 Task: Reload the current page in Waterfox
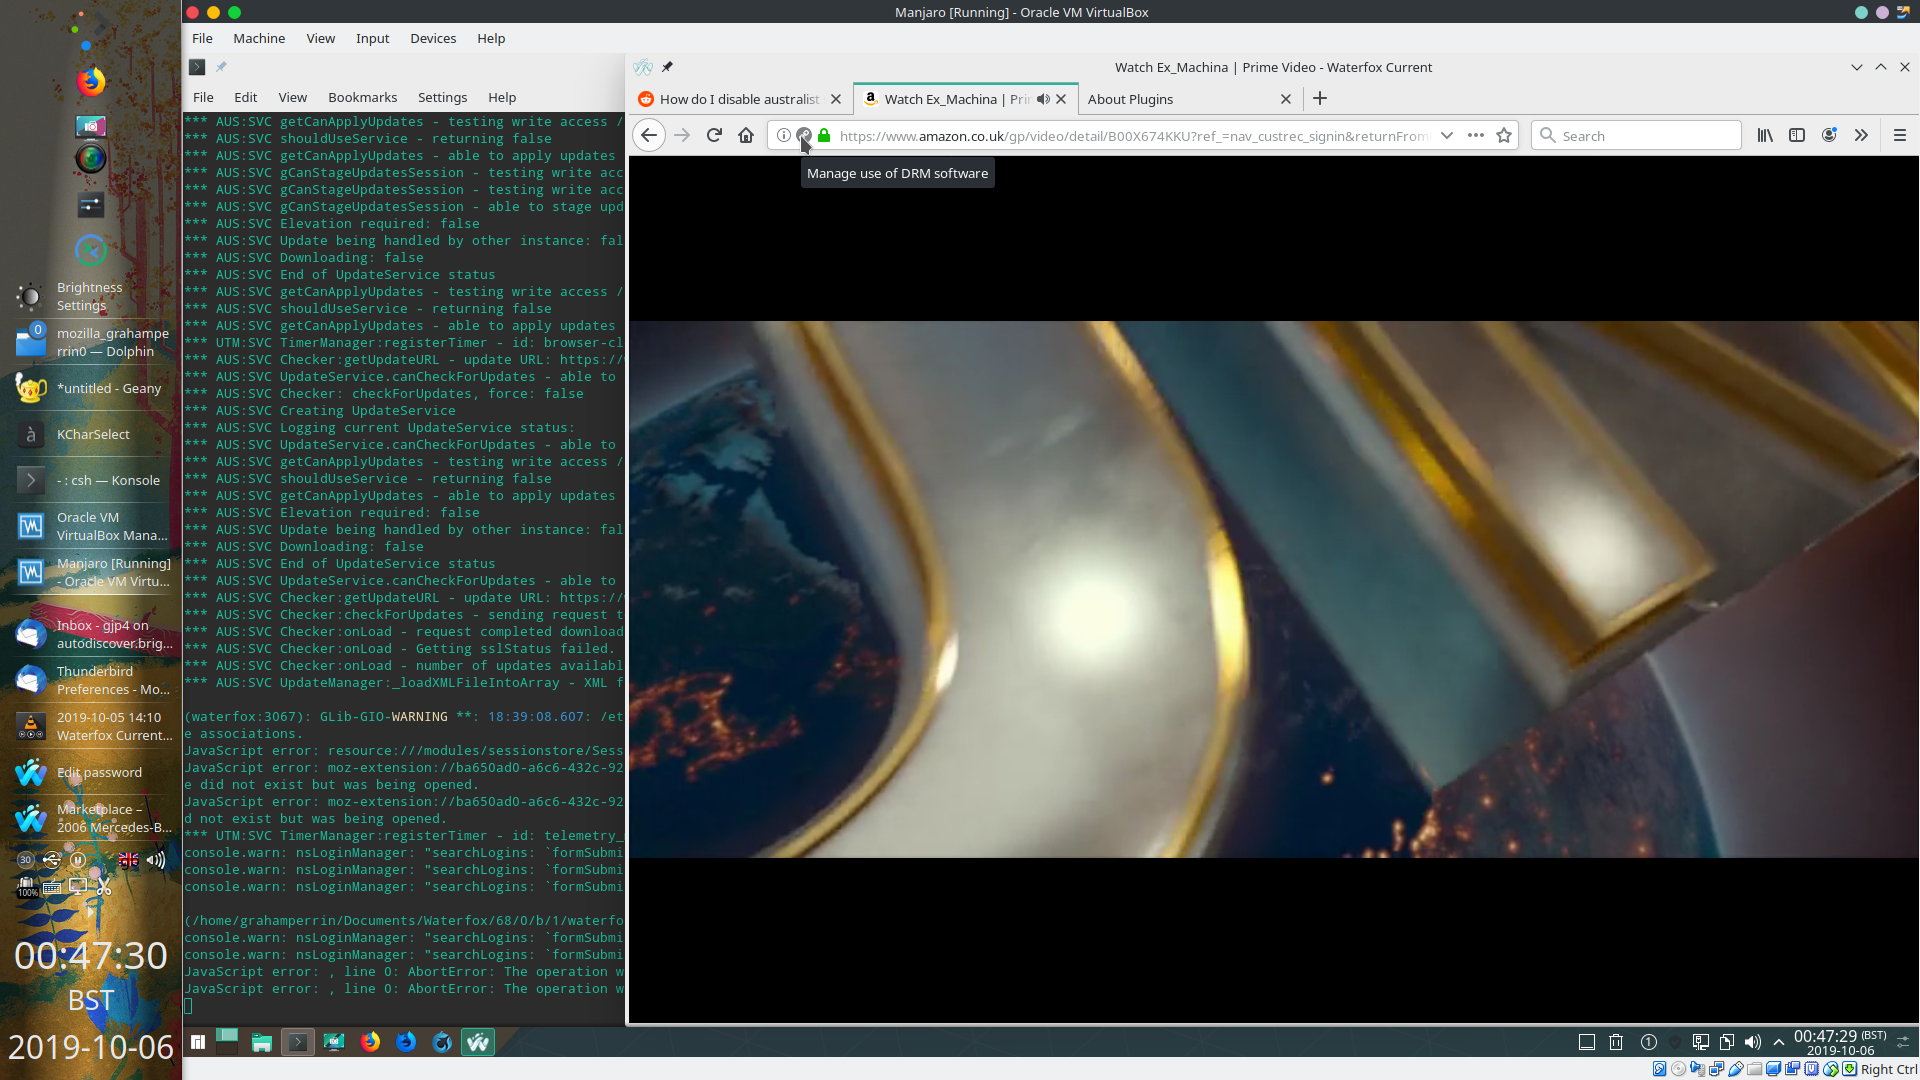714,135
